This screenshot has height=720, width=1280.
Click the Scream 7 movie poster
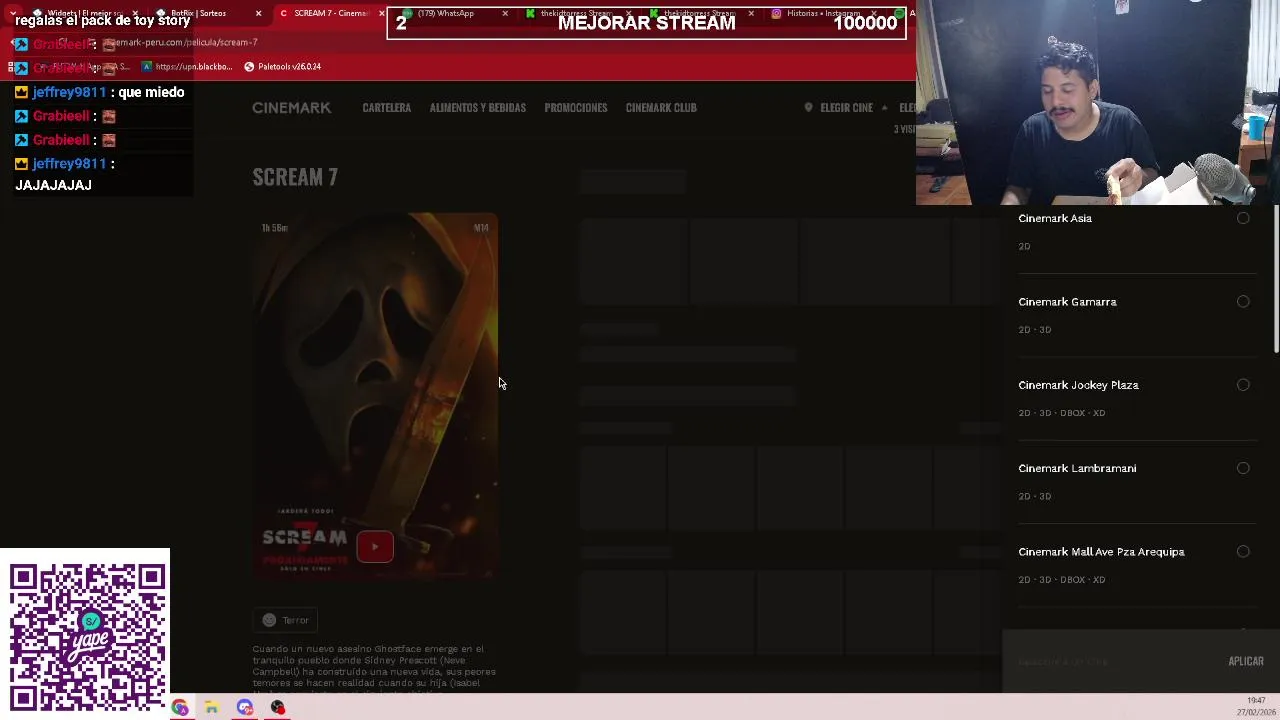[x=375, y=396]
